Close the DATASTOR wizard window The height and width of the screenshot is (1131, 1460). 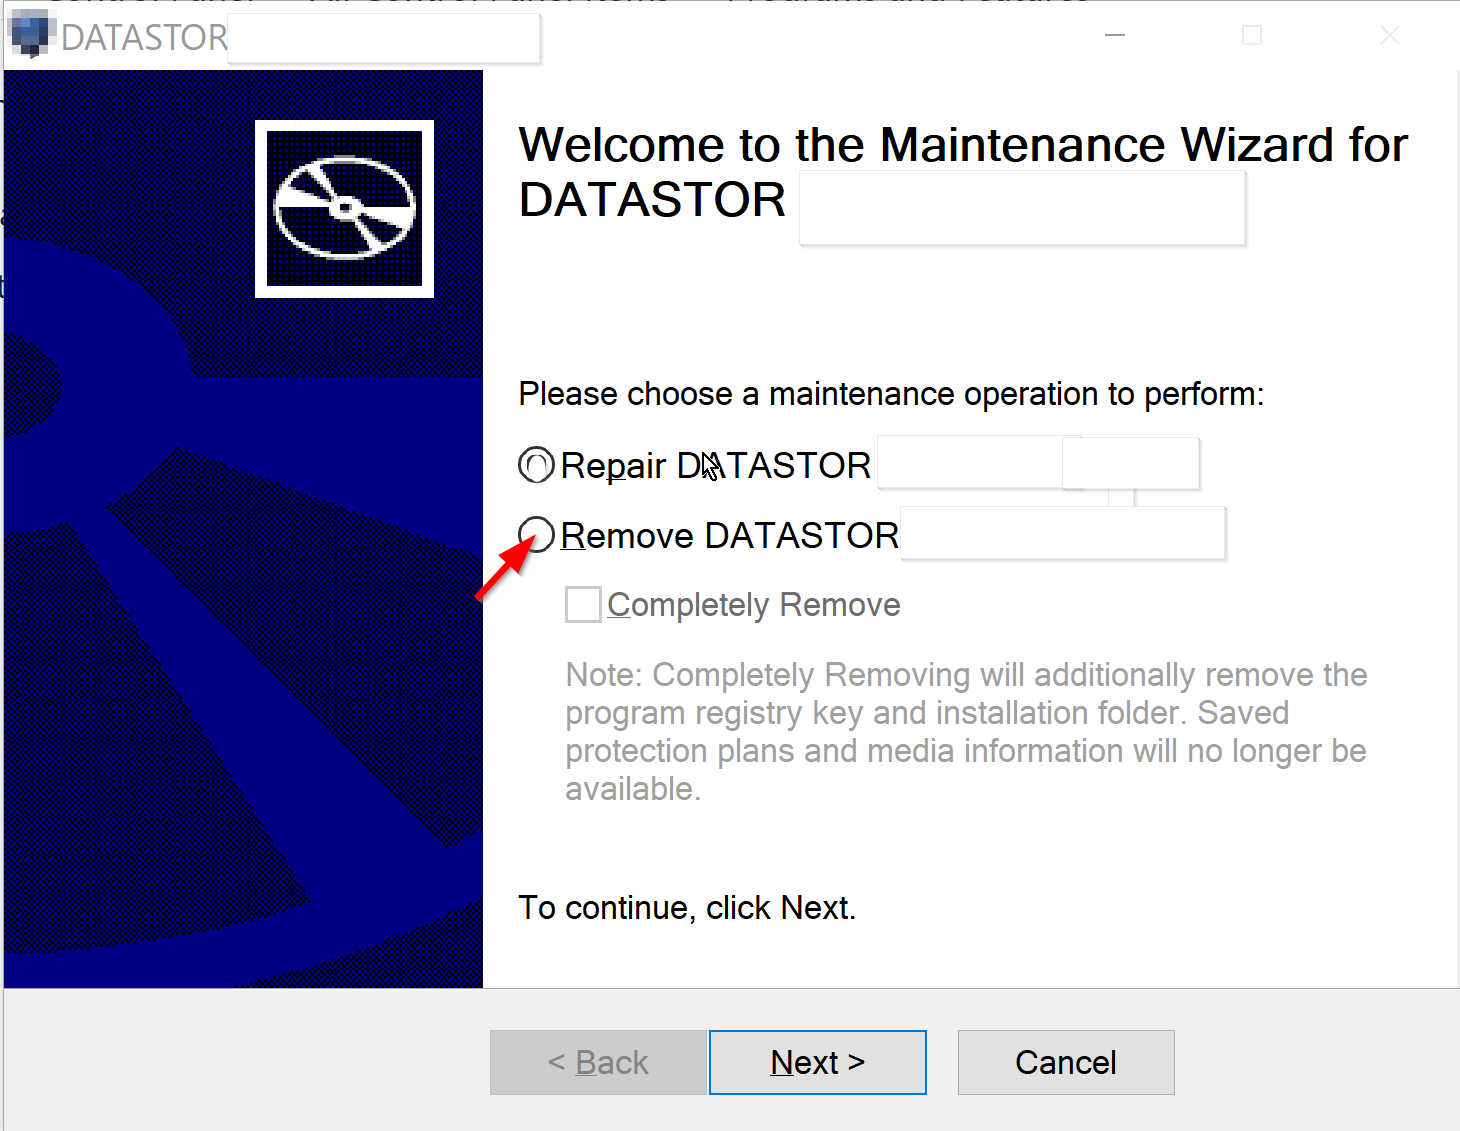[x=1390, y=35]
